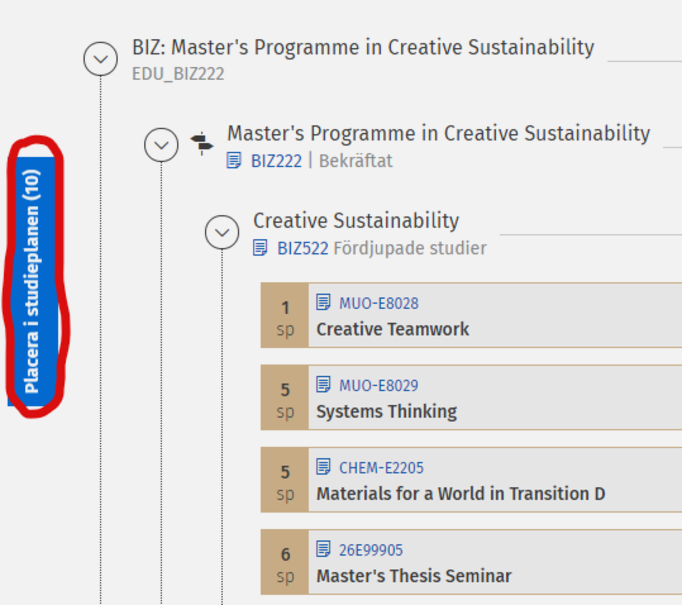Click the document icon beside 26E99905
This screenshot has height=605, width=682.
[x=324, y=549]
